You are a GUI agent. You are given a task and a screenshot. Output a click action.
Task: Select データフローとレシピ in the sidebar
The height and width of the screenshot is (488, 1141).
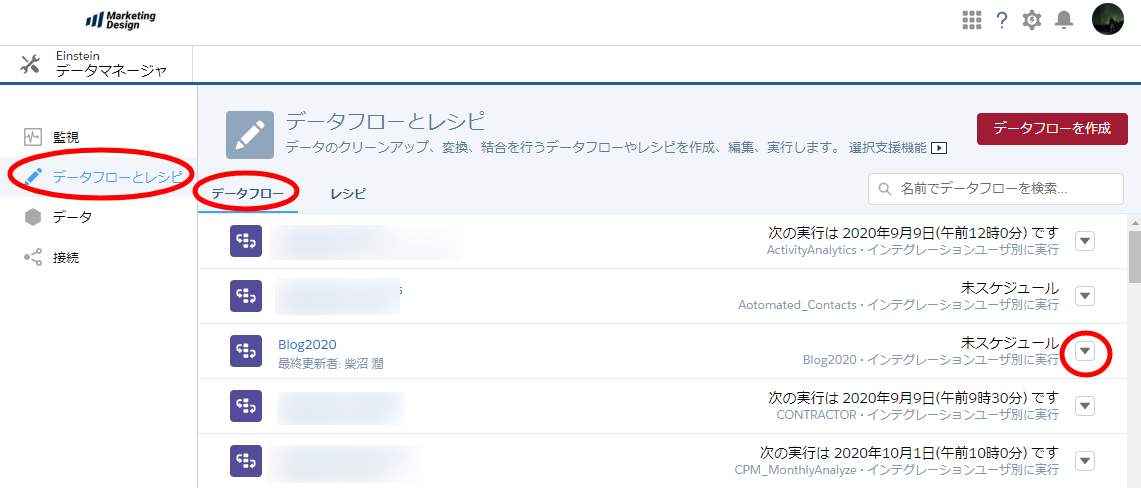point(117,177)
